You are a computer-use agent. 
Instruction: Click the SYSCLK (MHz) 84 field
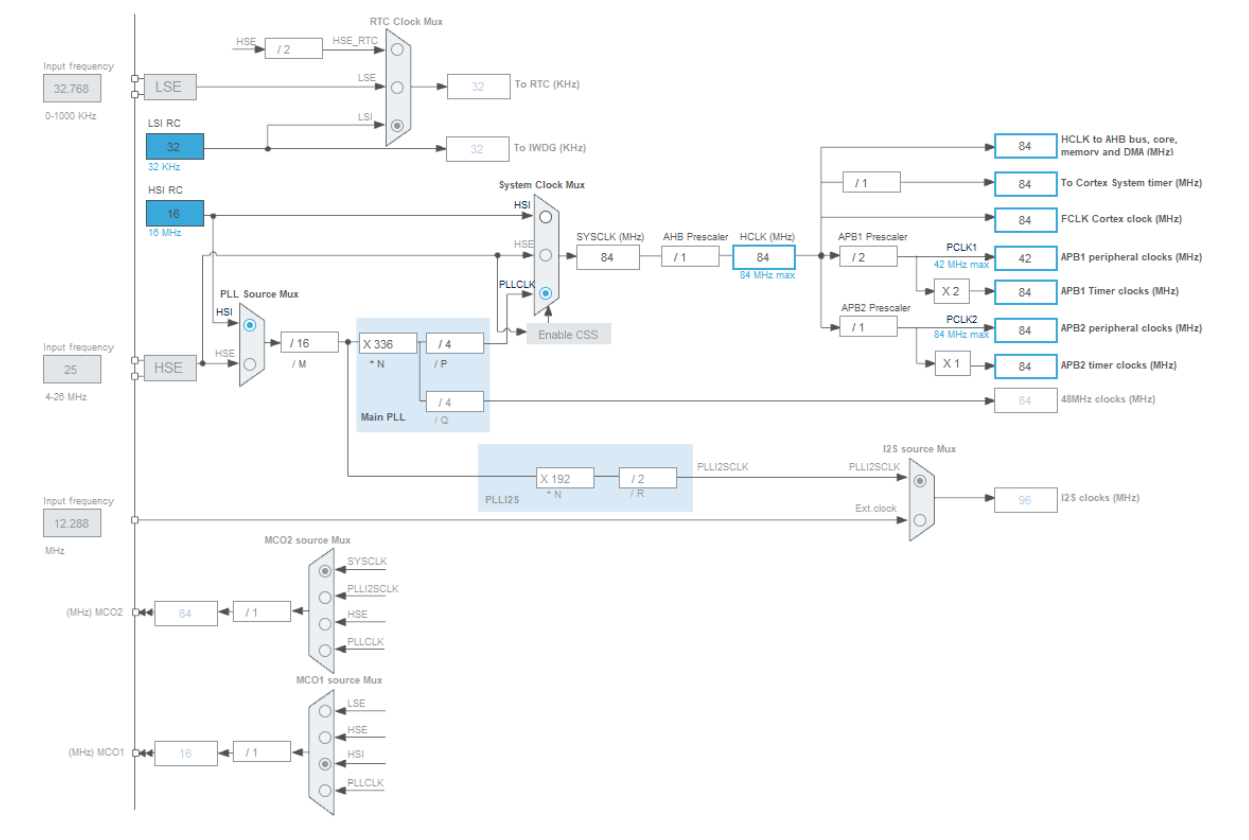[x=608, y=257]
